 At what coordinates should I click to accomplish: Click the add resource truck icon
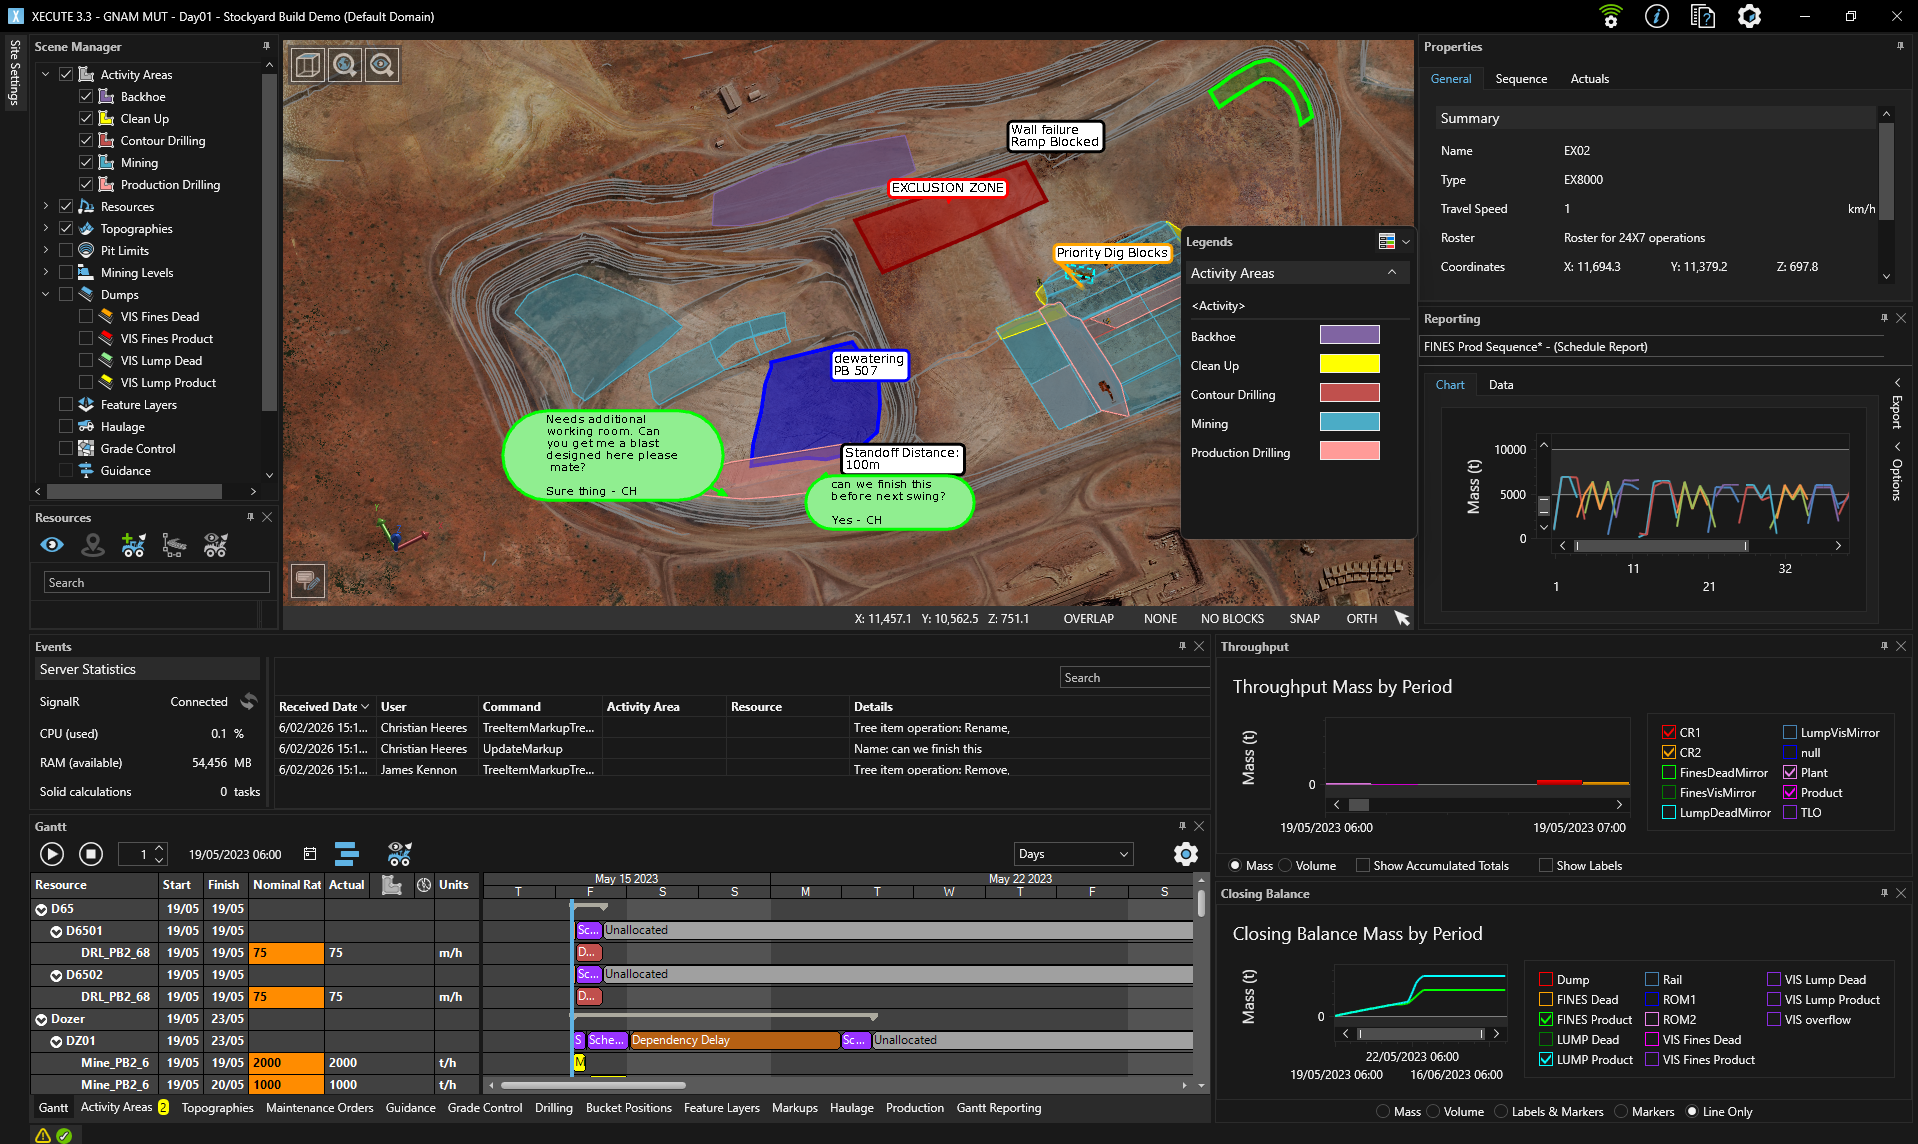coord(133,545)
